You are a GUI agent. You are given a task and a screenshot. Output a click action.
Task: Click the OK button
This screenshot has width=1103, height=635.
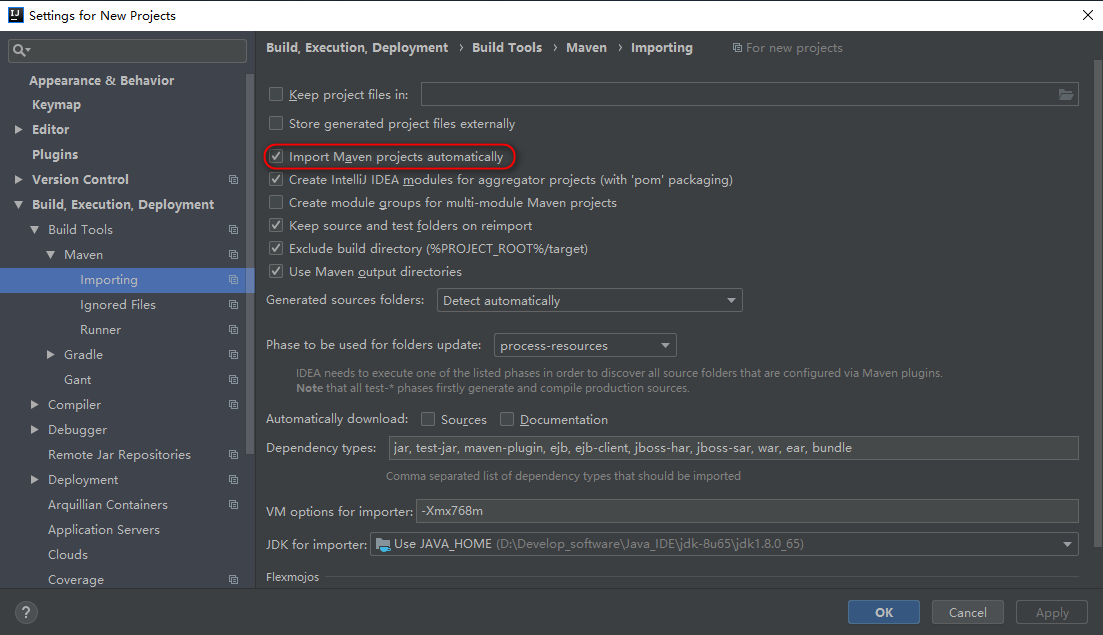pyautogui.click(x=884, y=612)
